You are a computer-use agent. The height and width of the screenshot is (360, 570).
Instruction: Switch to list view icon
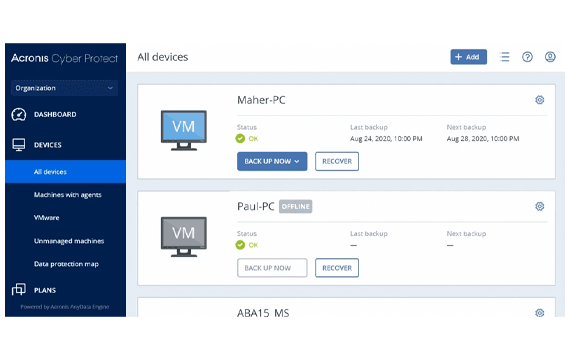click(505, 57)
